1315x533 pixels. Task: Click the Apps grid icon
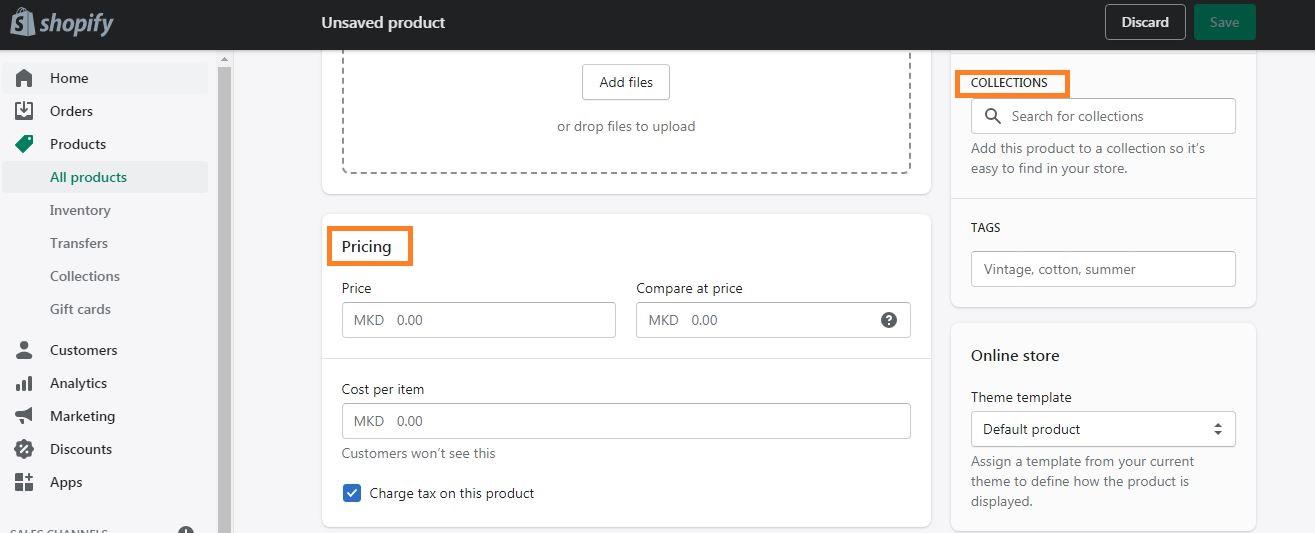coord(24,482)
